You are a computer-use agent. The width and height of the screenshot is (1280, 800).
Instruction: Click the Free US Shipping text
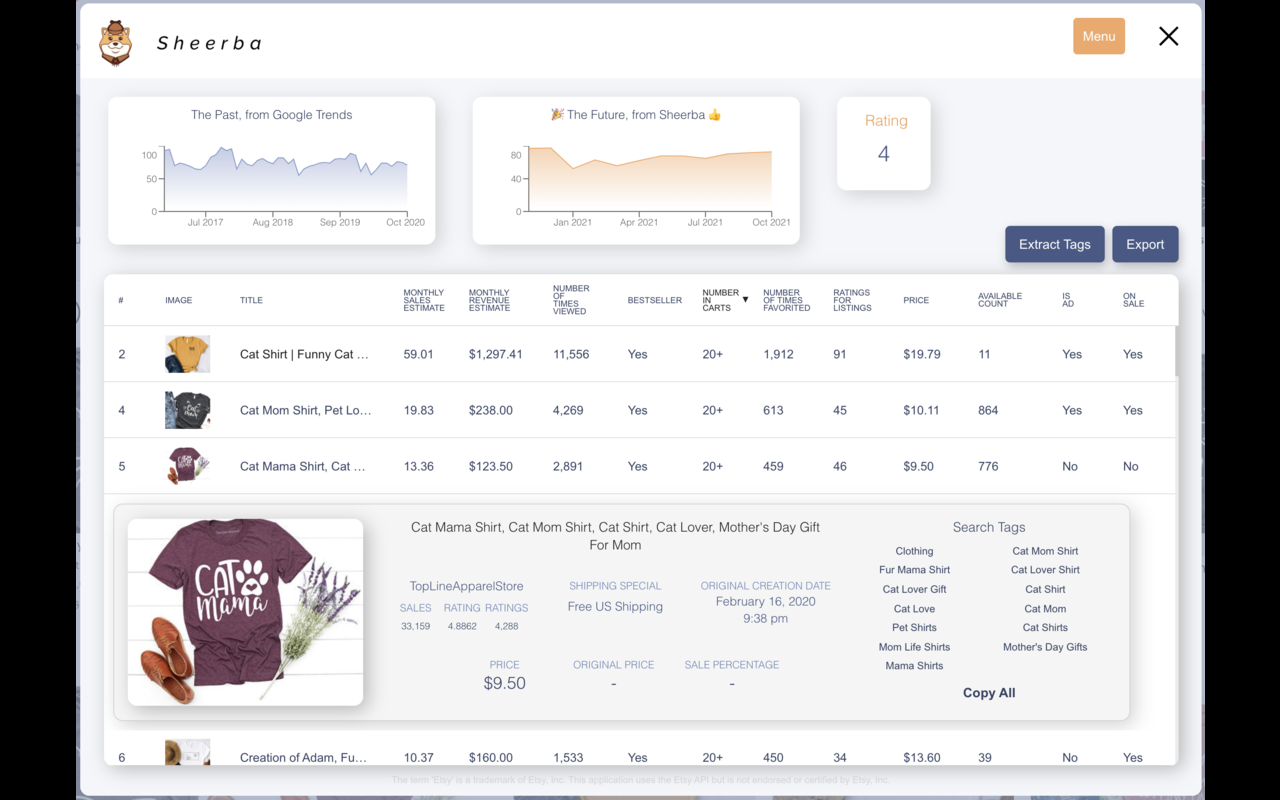[615, 607]
